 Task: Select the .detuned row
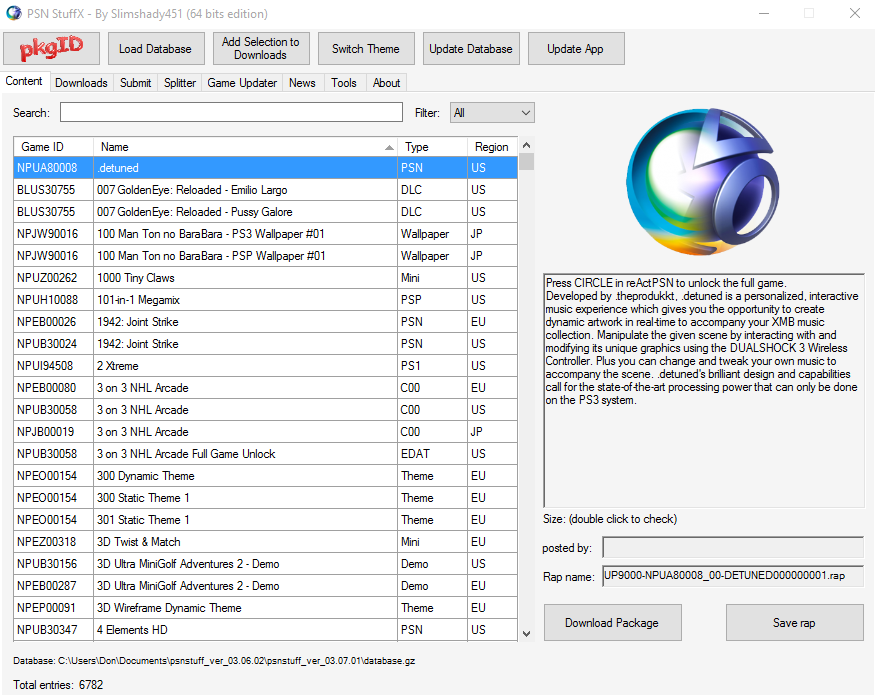[x=266, y=167]
